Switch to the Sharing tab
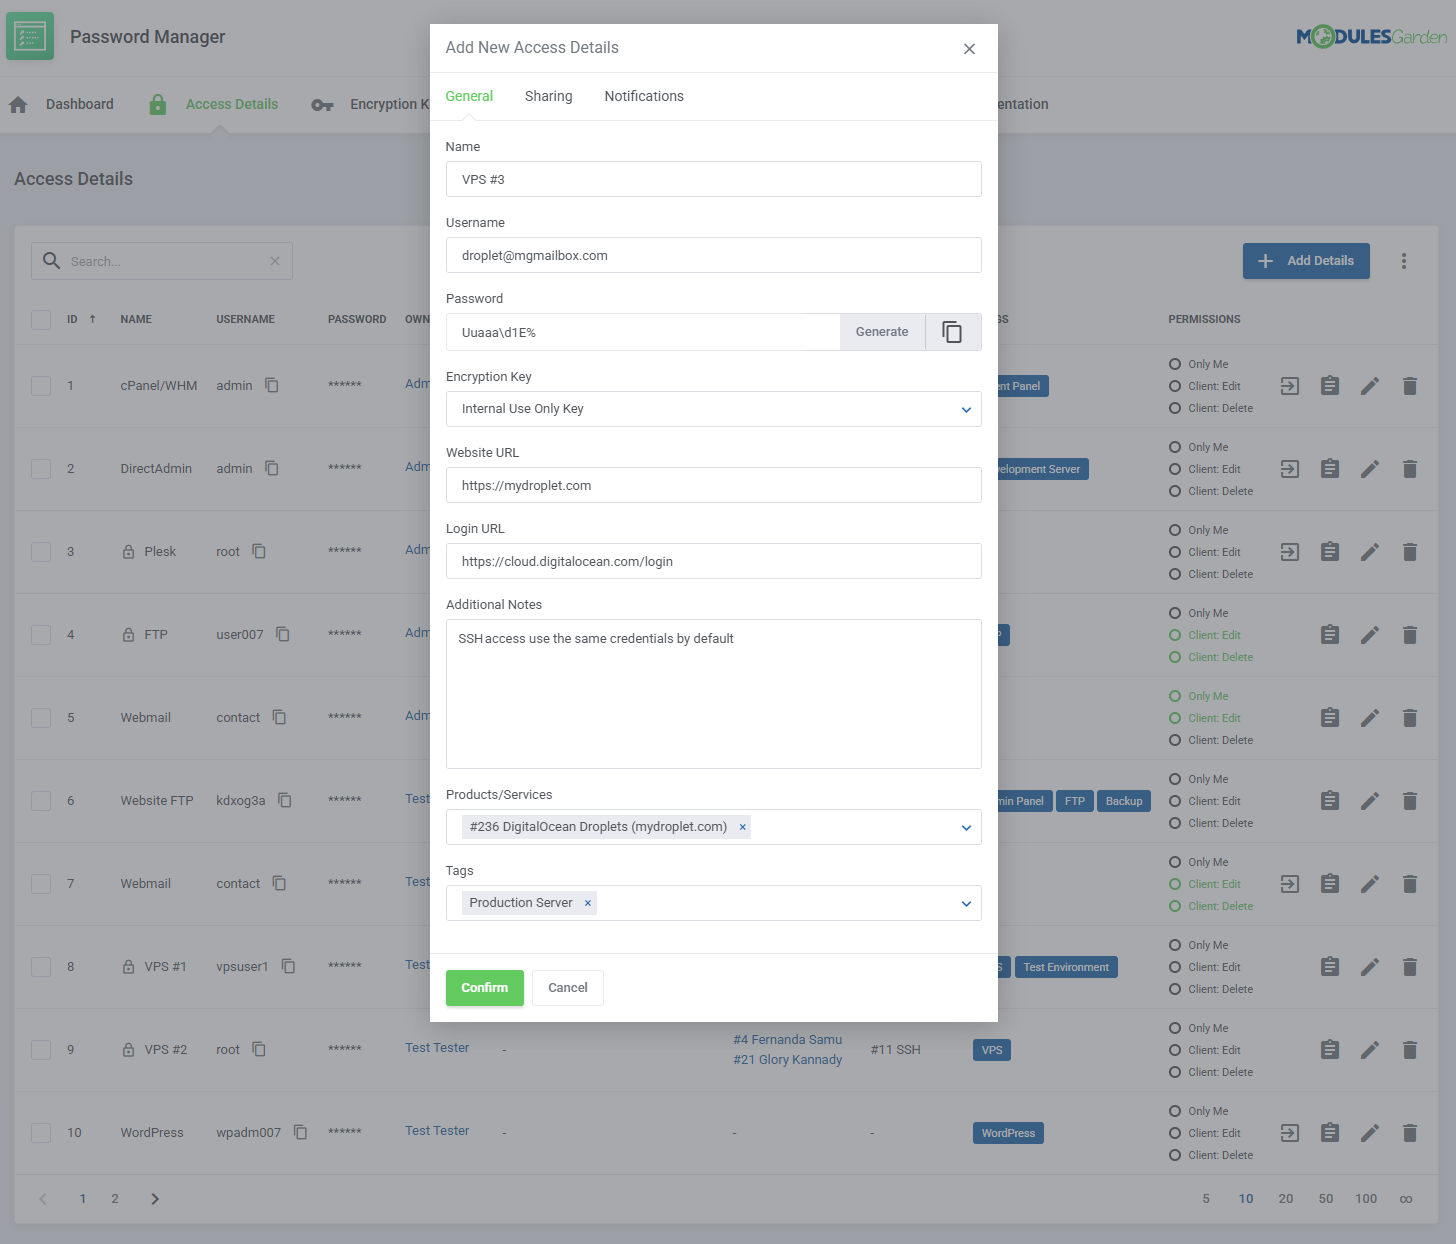Screen dimensions: 1456x1244 pyautogui.click(x=548, y=96)
